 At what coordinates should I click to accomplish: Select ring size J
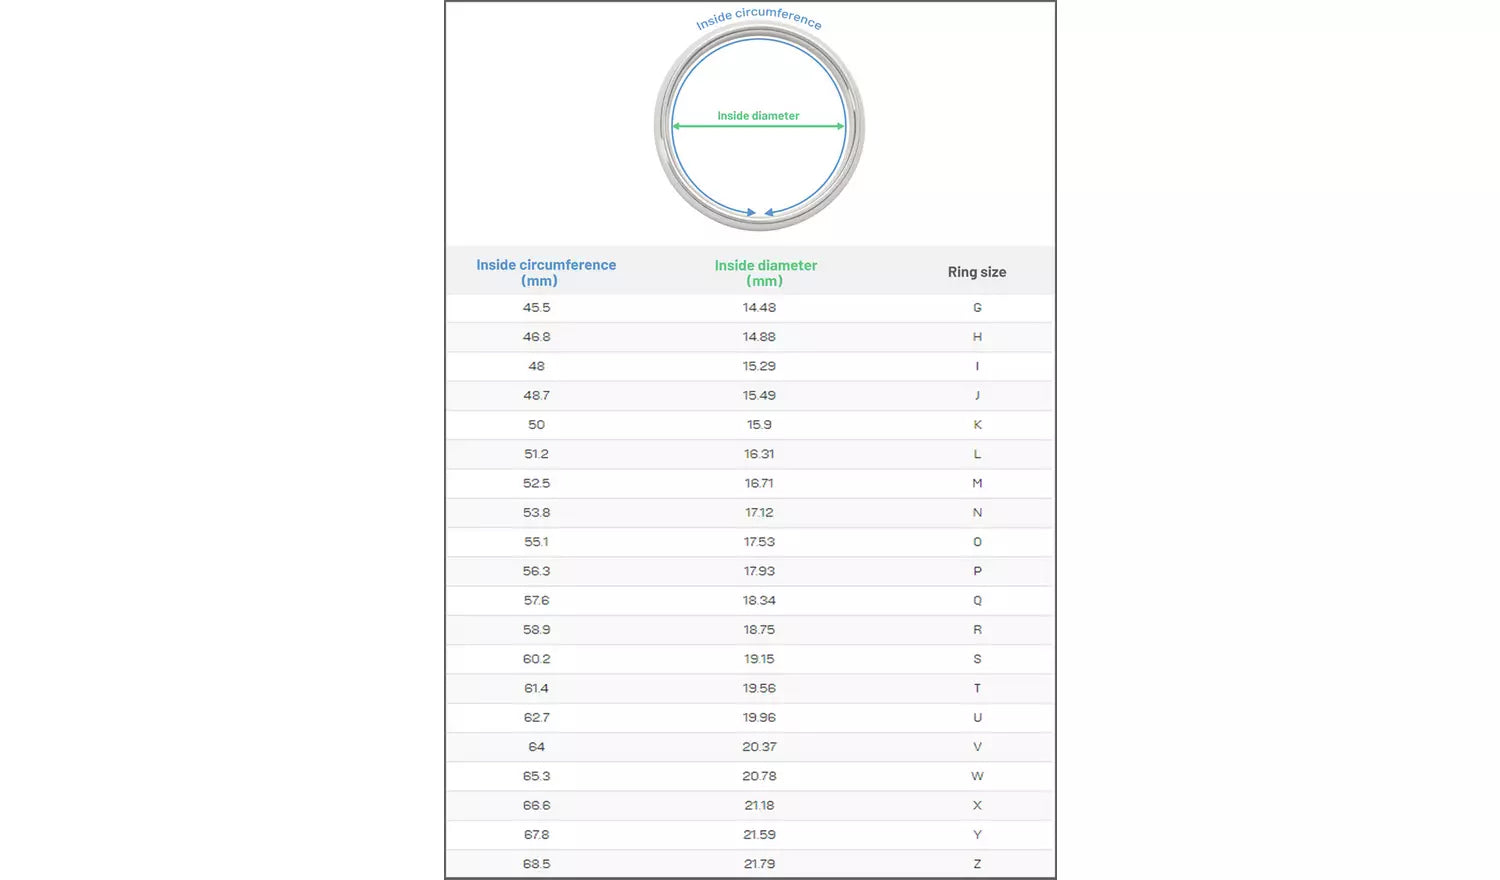tap(977, 395)
